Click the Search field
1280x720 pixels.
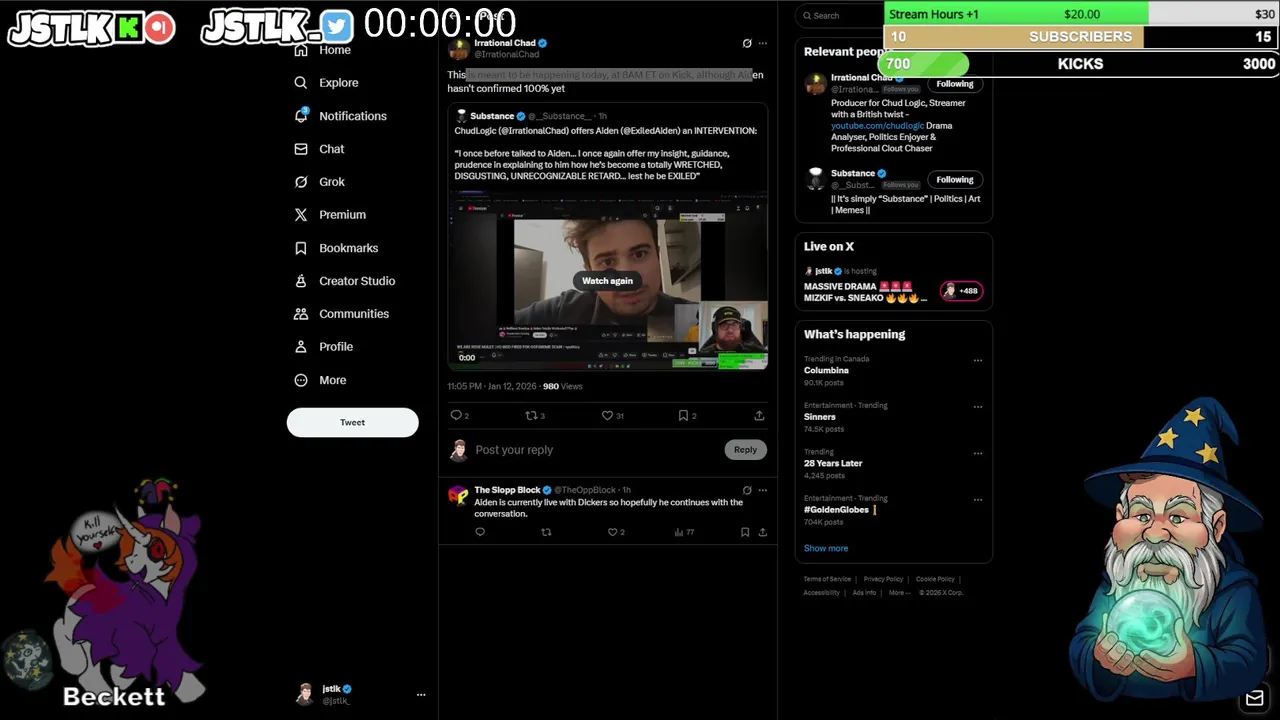point(840,15)
